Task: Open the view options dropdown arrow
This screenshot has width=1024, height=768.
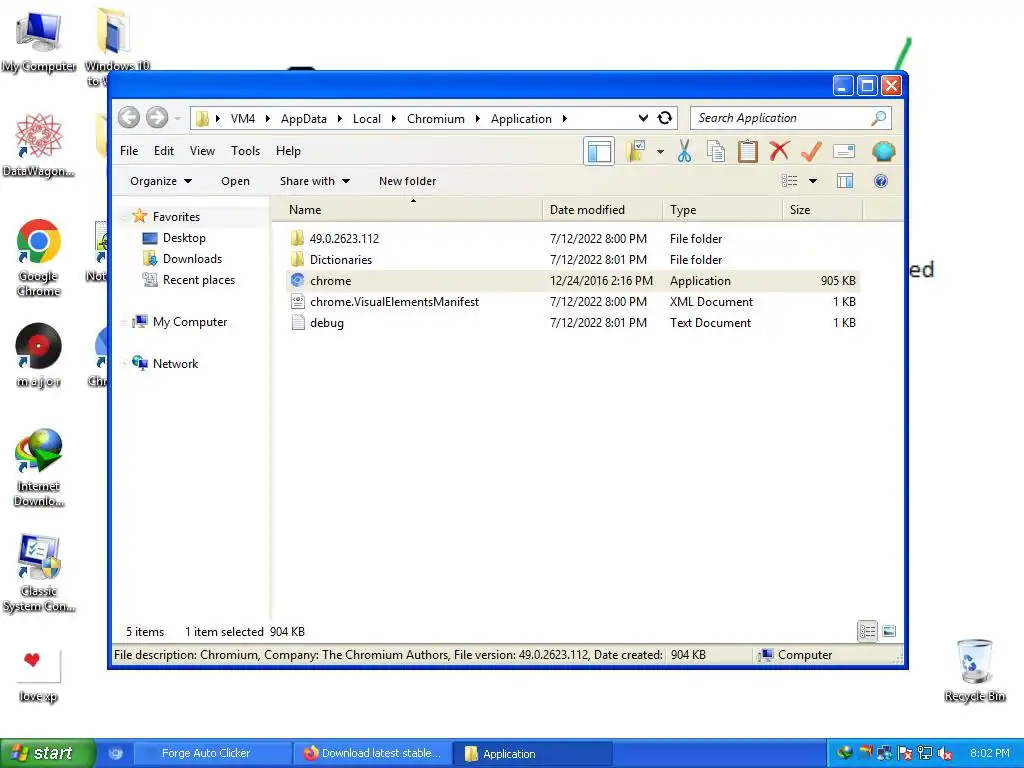Action: pyautogui.click(x=813, y=181)
